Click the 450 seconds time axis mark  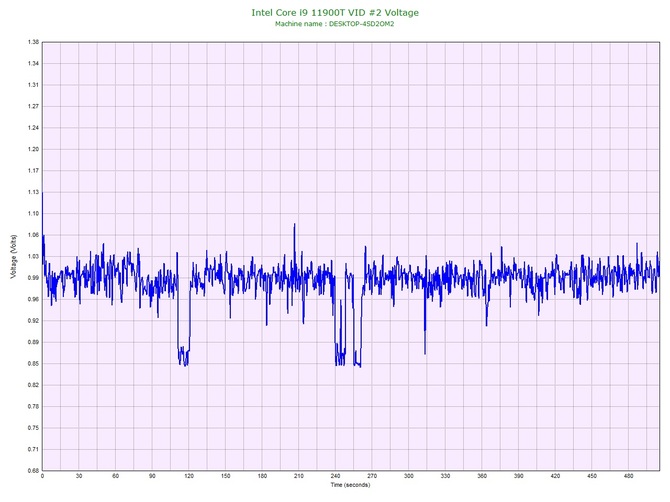pos(592,476)
